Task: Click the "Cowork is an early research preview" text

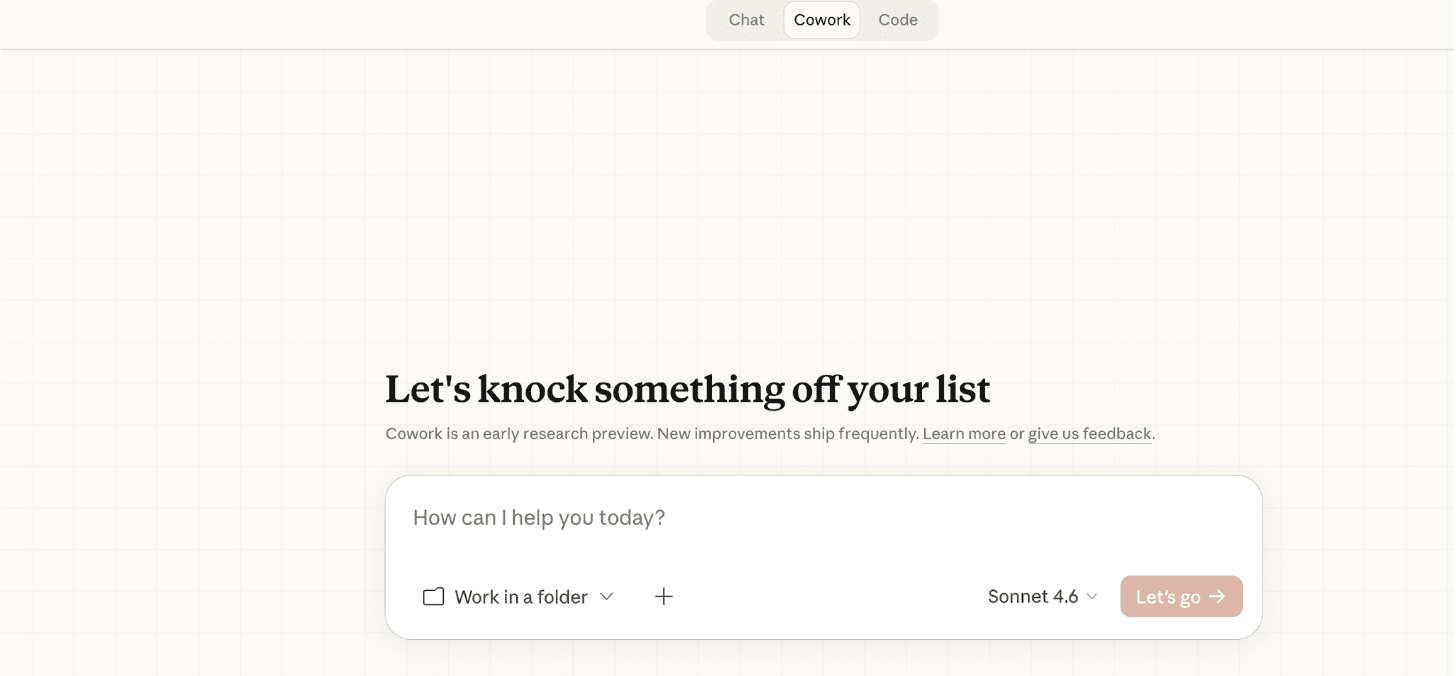Action: tap(518, 434)
